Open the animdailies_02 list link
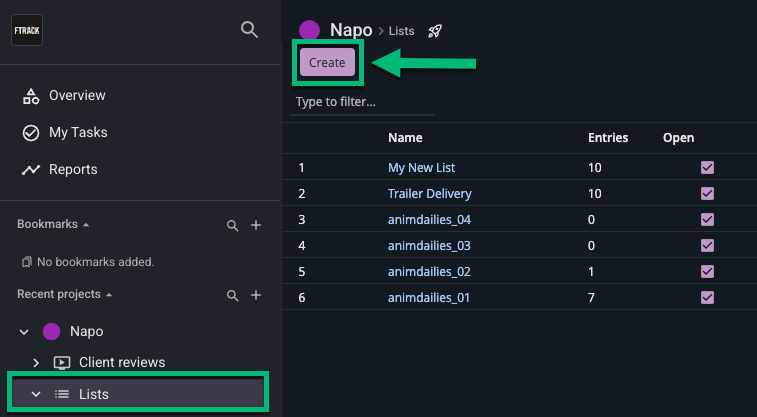Image resolution: width=757 pixels, height=417 pixels. (x=428, y=271)
